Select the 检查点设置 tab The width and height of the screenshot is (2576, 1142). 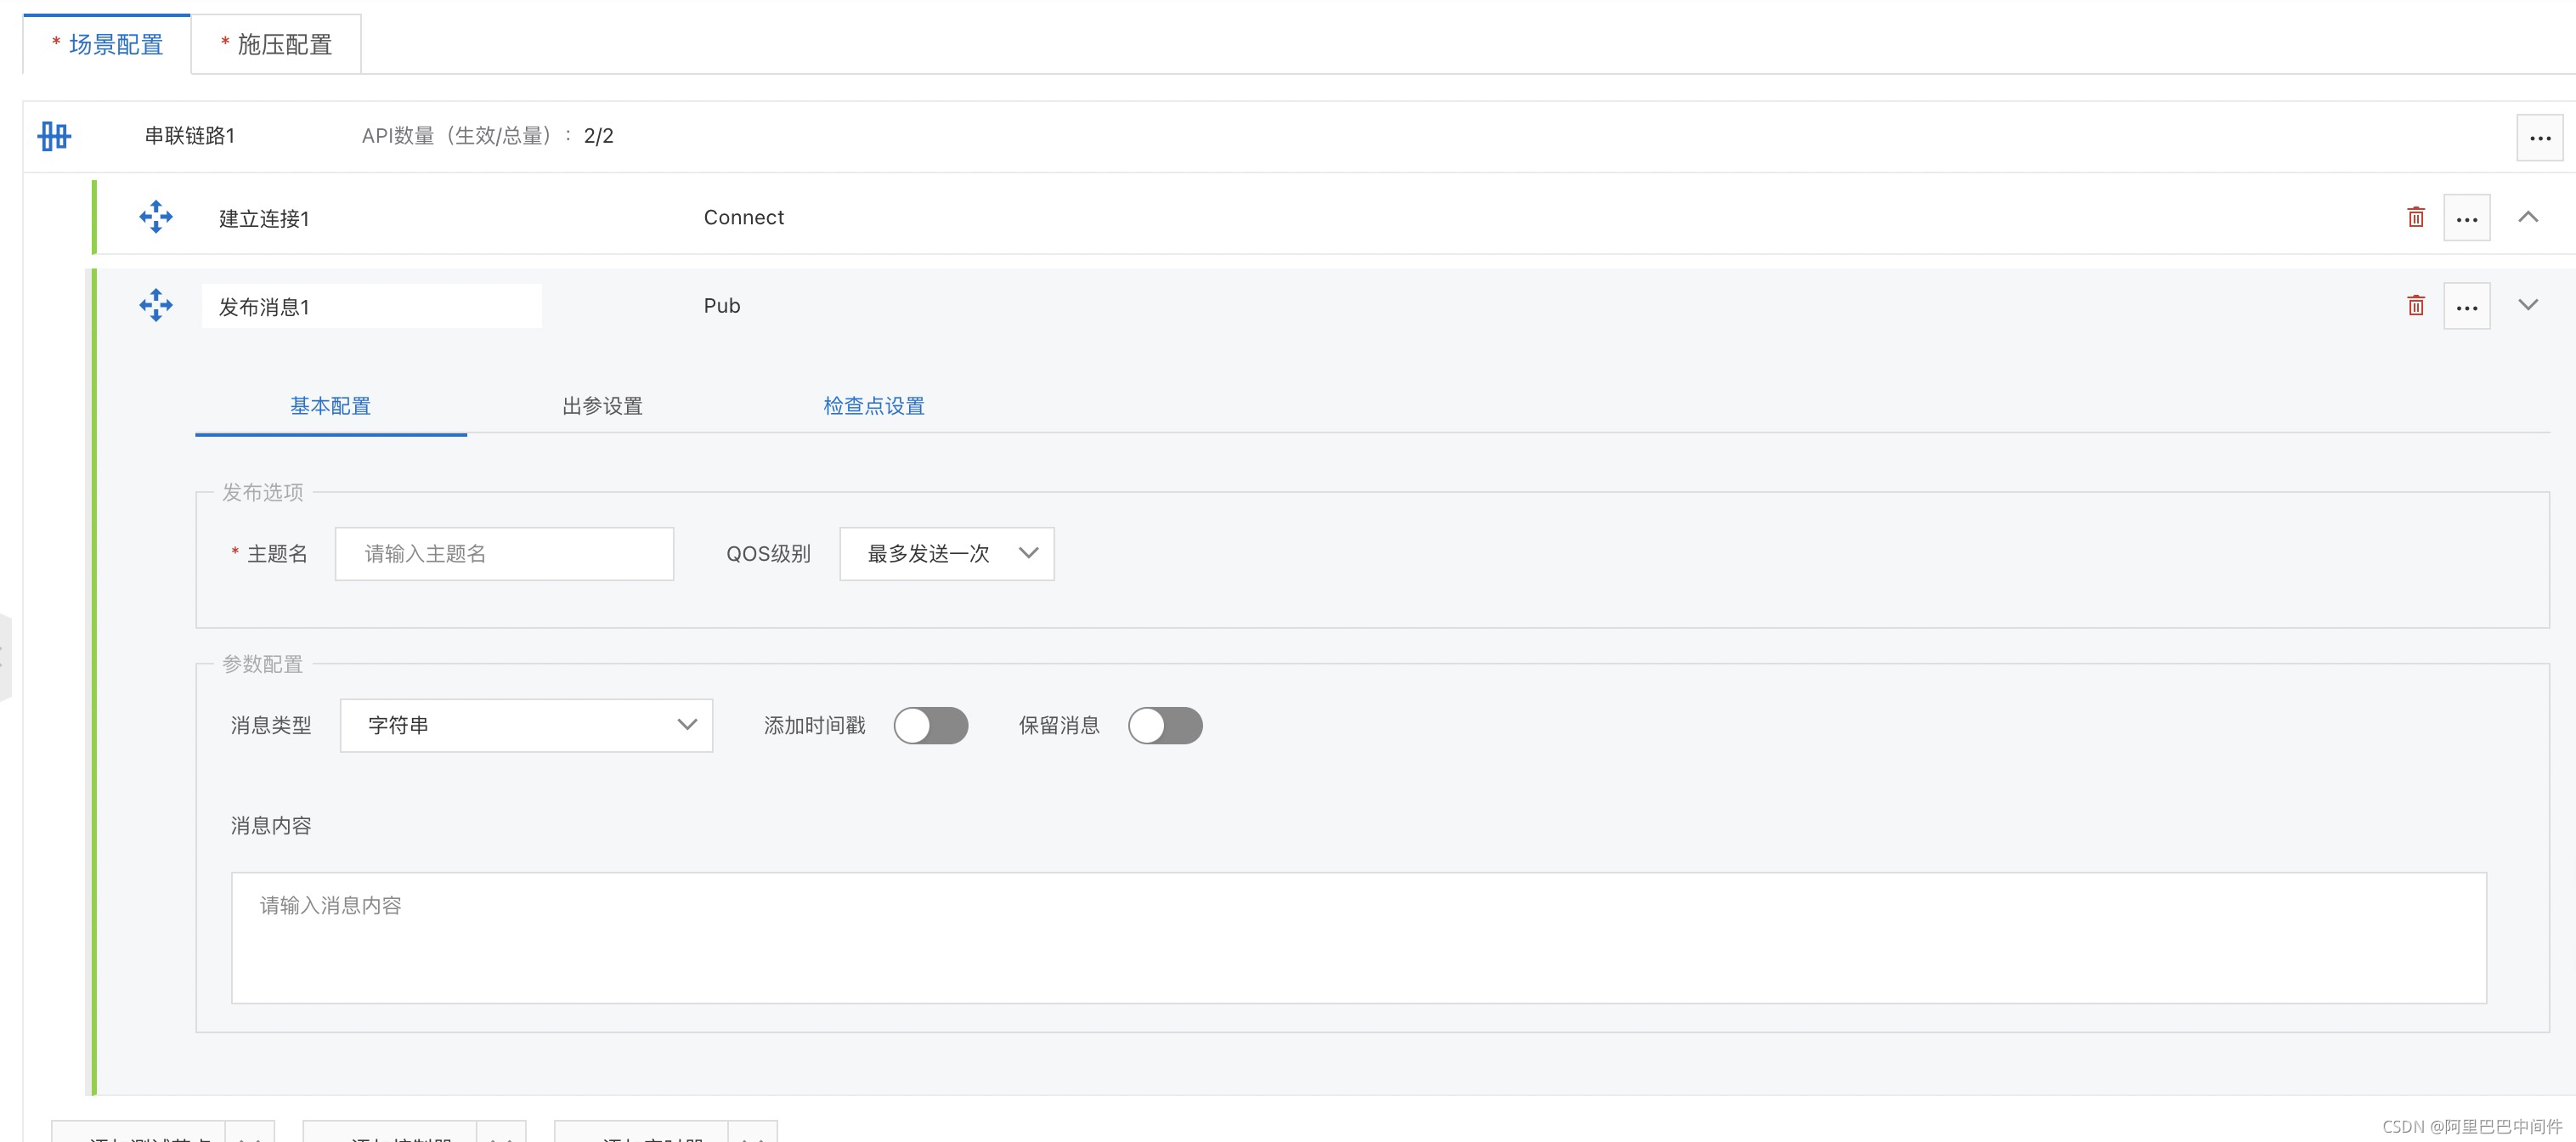click(874, 406)
